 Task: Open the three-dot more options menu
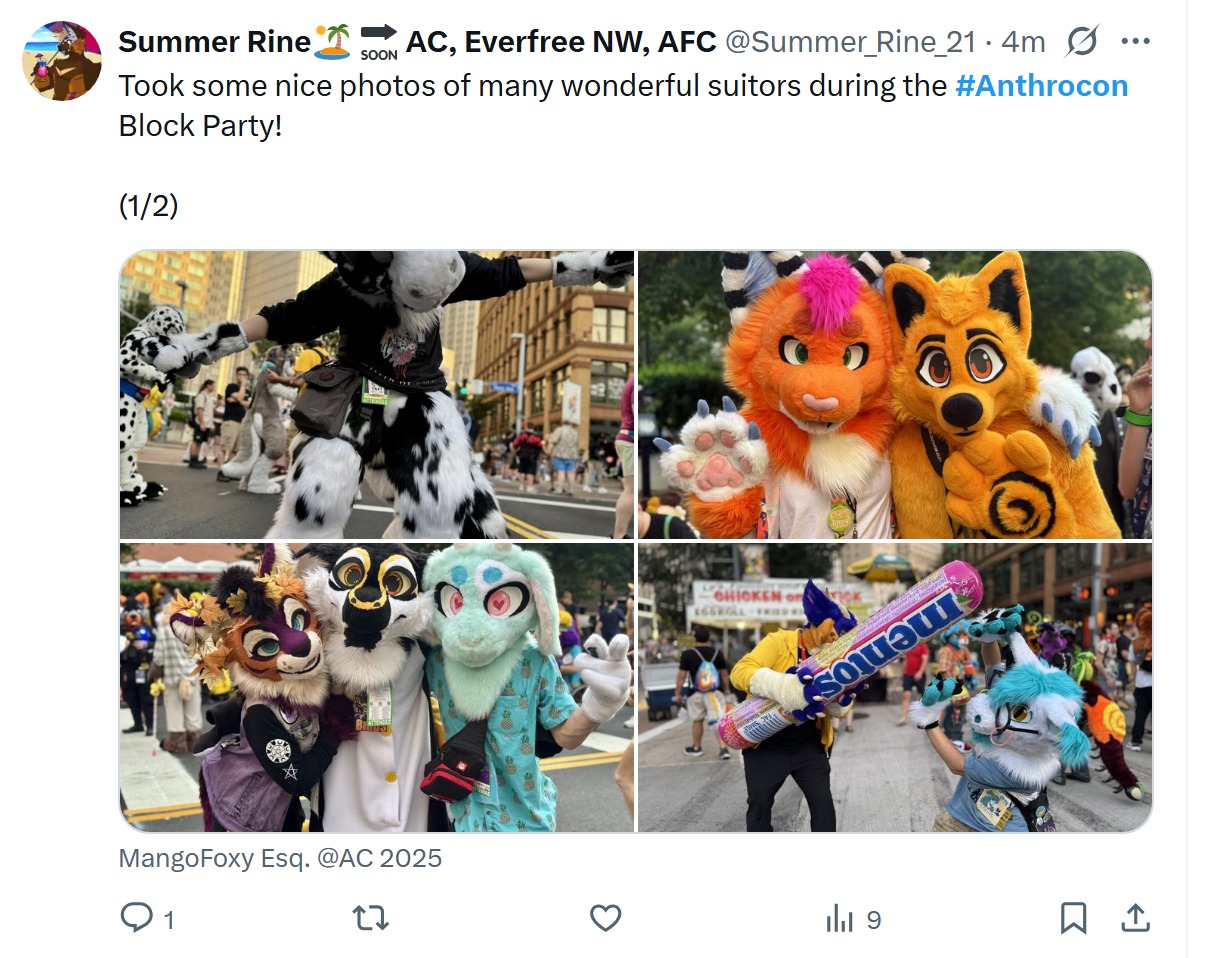coord(1135,42)
